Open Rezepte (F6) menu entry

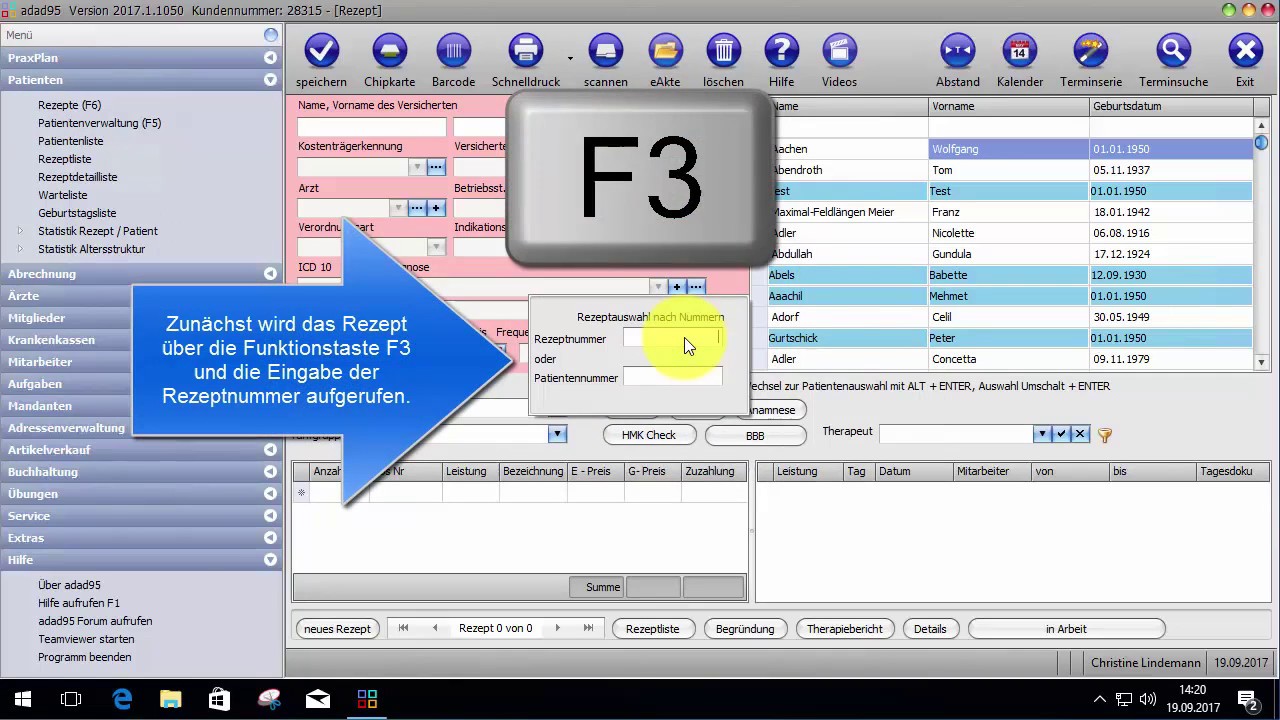pyautogui.click(x=69, y=105)
